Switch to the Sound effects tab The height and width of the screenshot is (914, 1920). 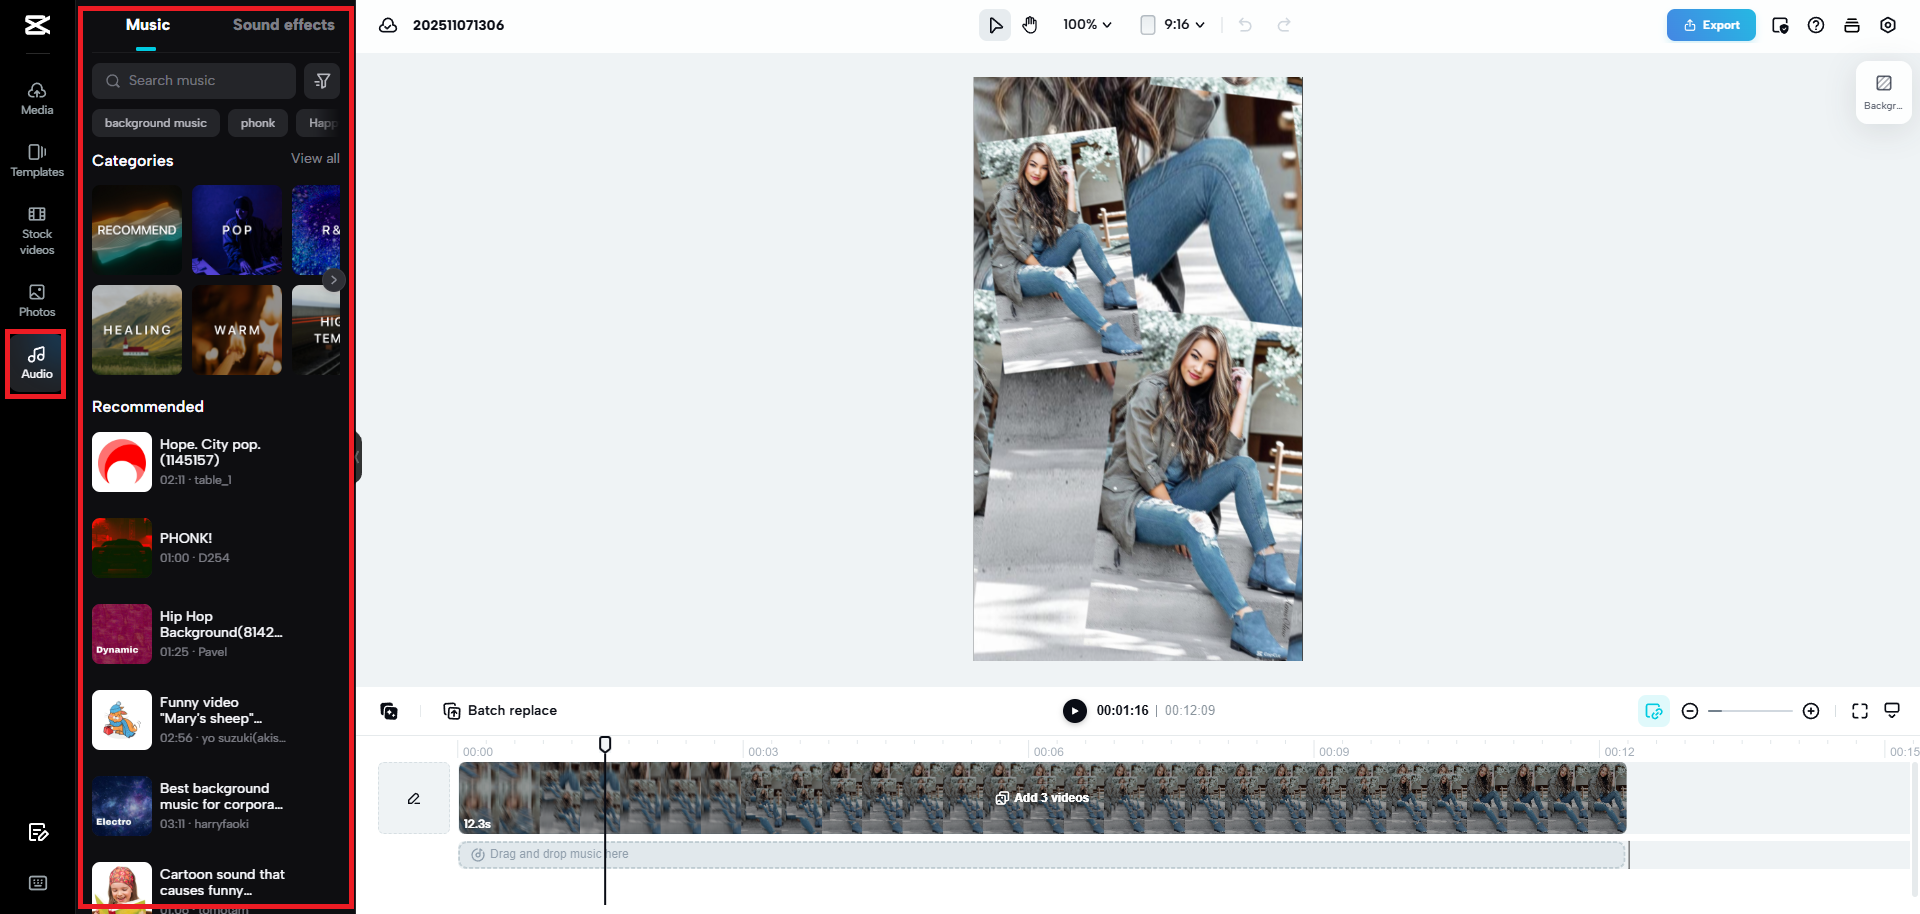click(283, 24)
